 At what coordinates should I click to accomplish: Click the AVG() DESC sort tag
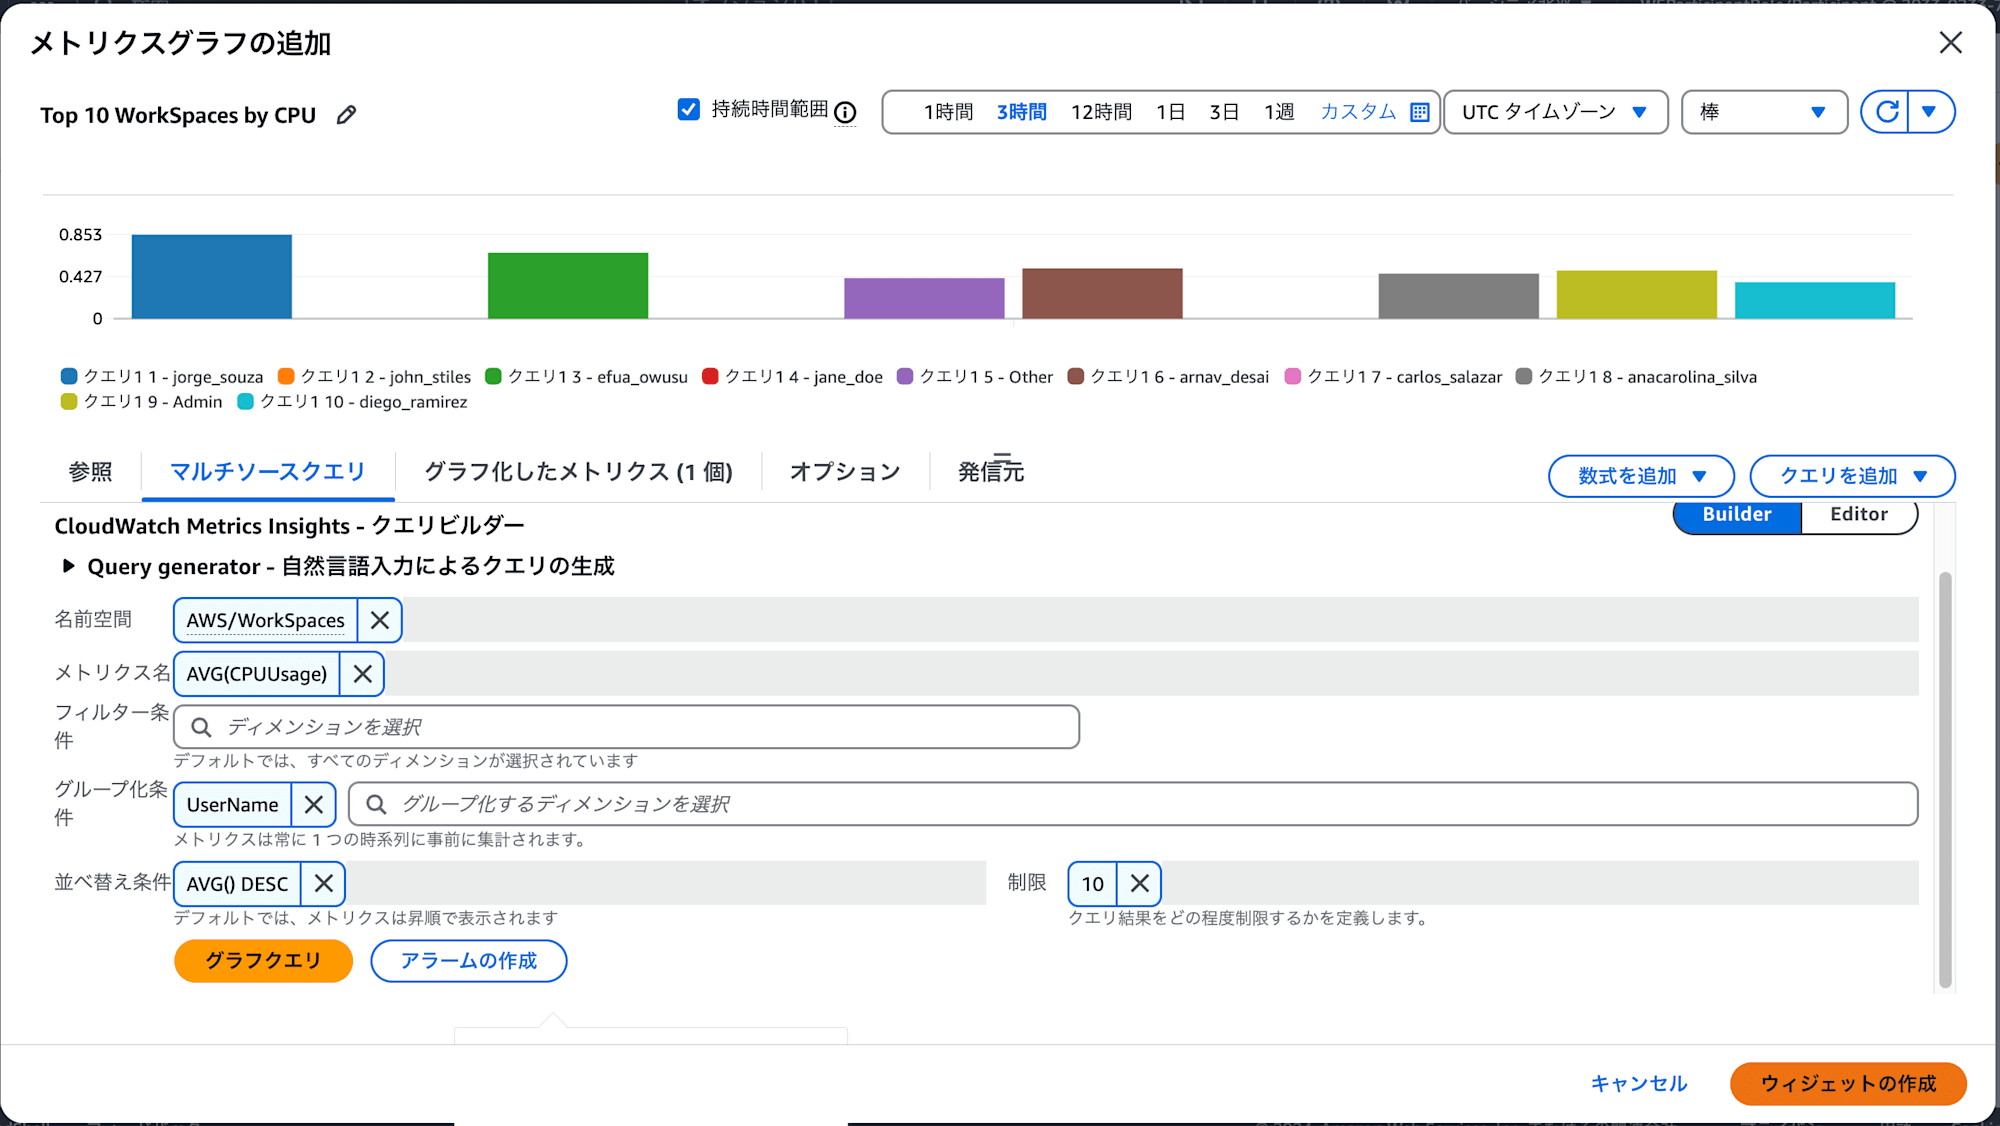(237, 884)
